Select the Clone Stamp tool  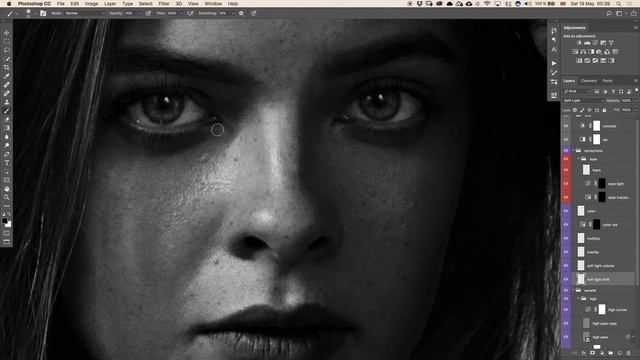point(7,102)
